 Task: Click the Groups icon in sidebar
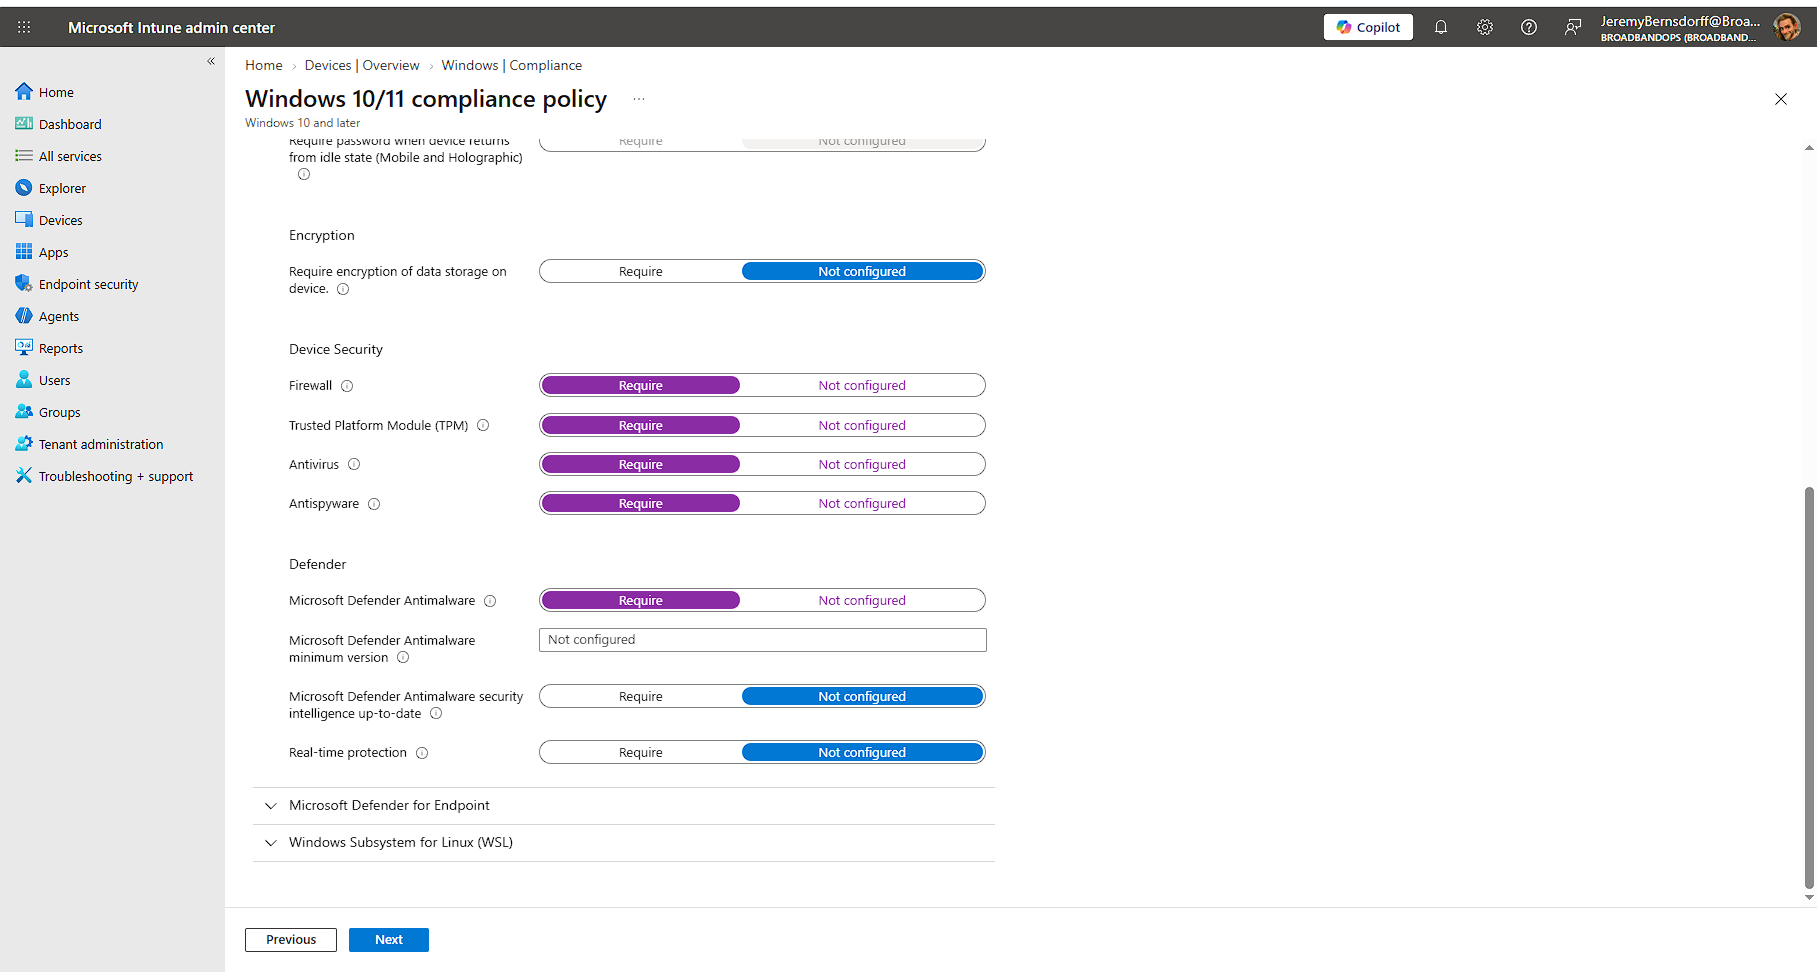click(x=24, y=412)
